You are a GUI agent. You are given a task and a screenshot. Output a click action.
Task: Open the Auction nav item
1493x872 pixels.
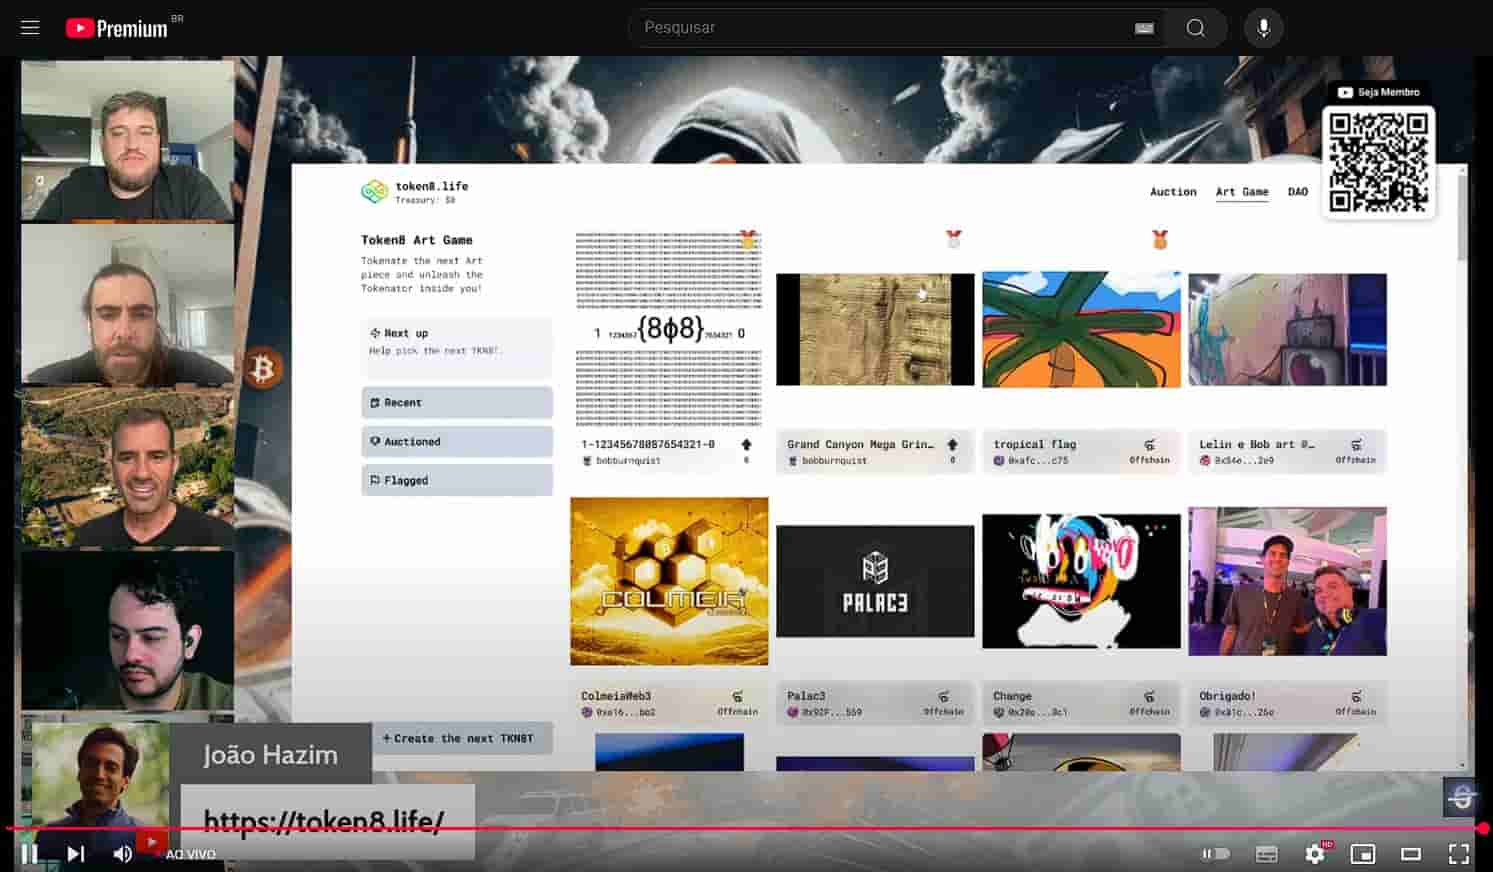[1173, 192]
